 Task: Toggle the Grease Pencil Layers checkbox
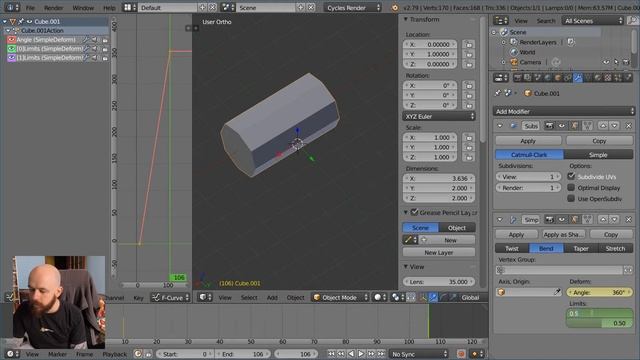click(414, 212)
